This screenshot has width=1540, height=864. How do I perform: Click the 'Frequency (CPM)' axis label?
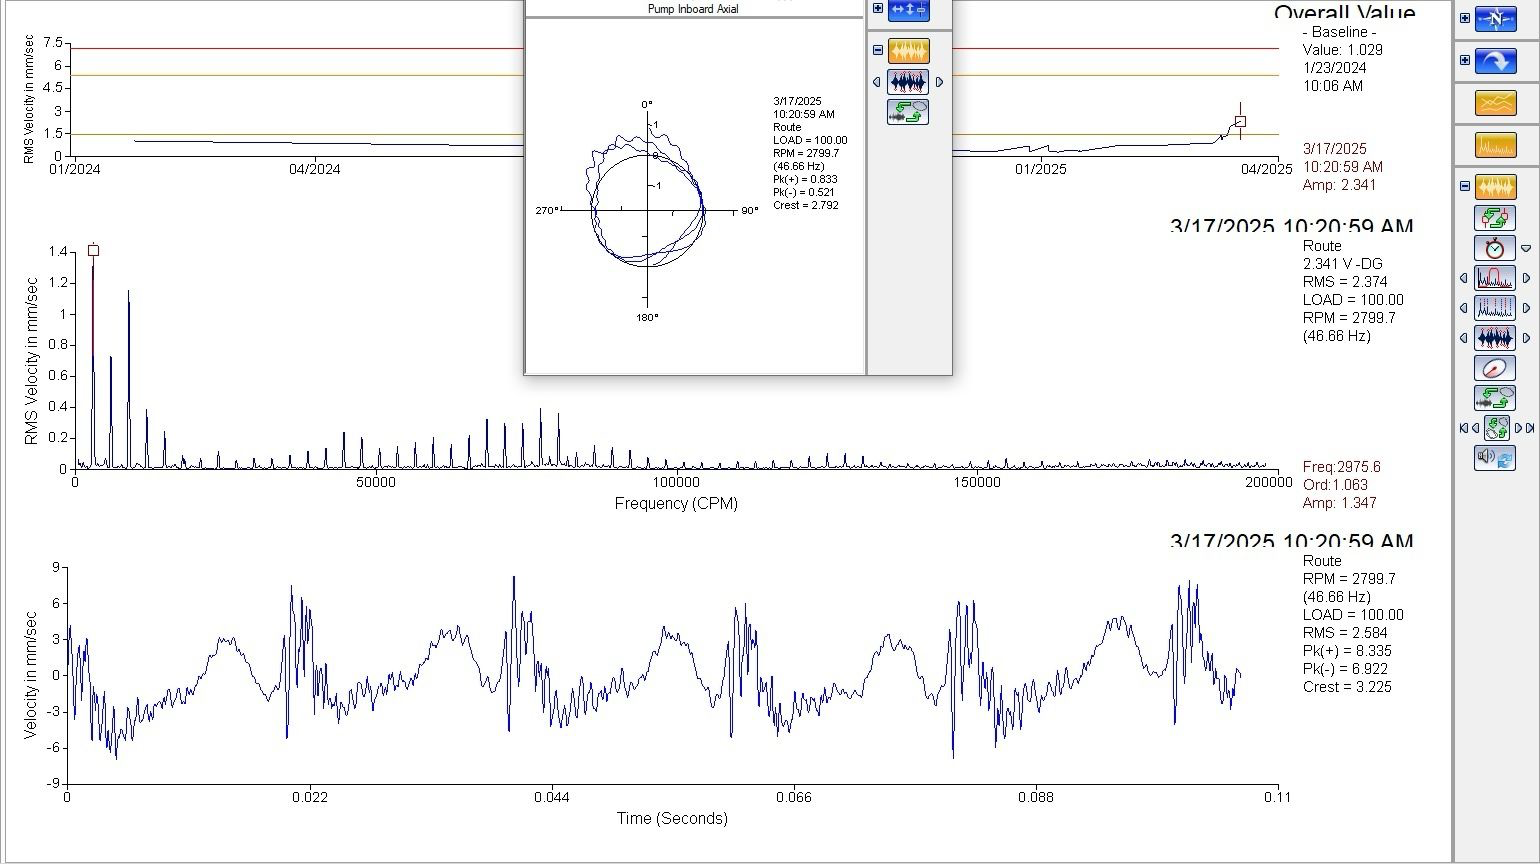(x=676, y=504)
